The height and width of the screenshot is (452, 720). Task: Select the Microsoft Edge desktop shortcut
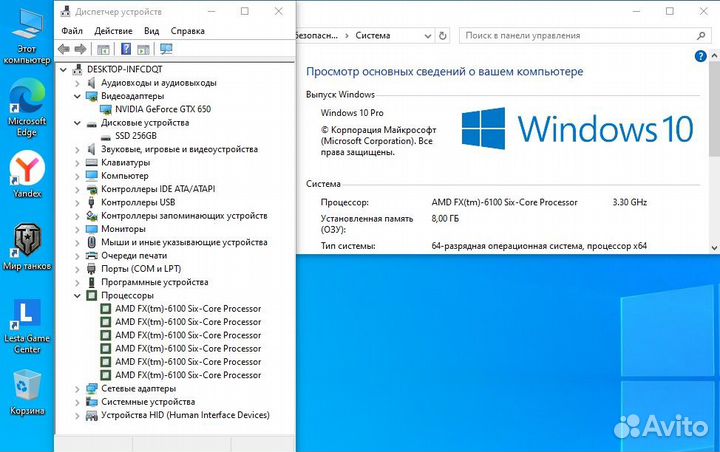coord(27,108)
